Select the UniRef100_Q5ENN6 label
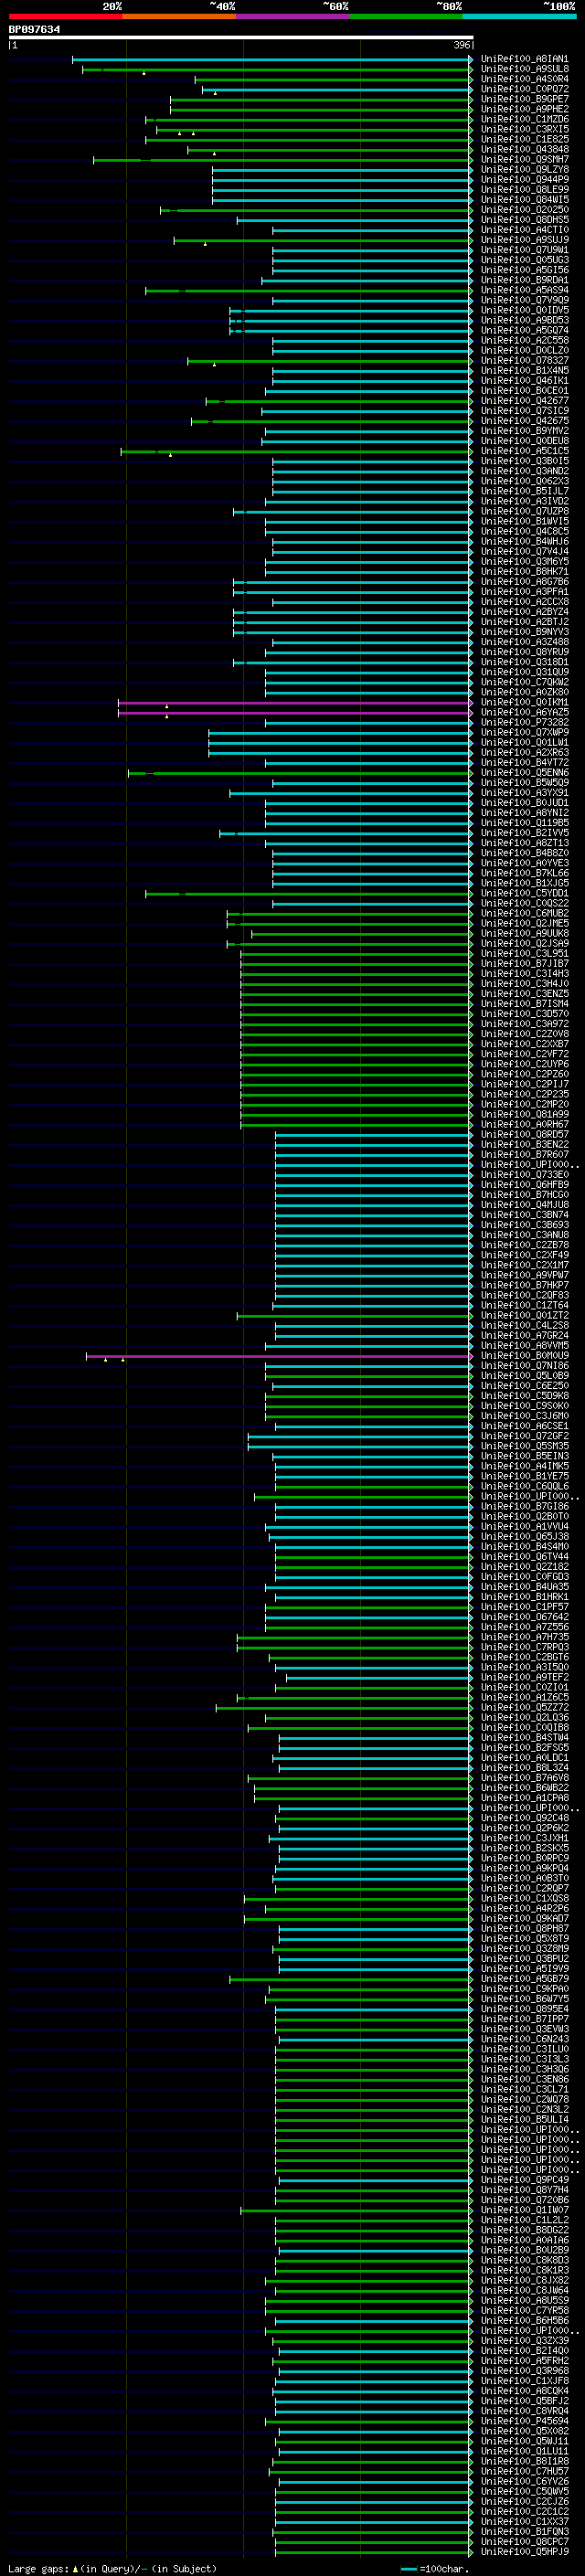 tap(524, 772)
